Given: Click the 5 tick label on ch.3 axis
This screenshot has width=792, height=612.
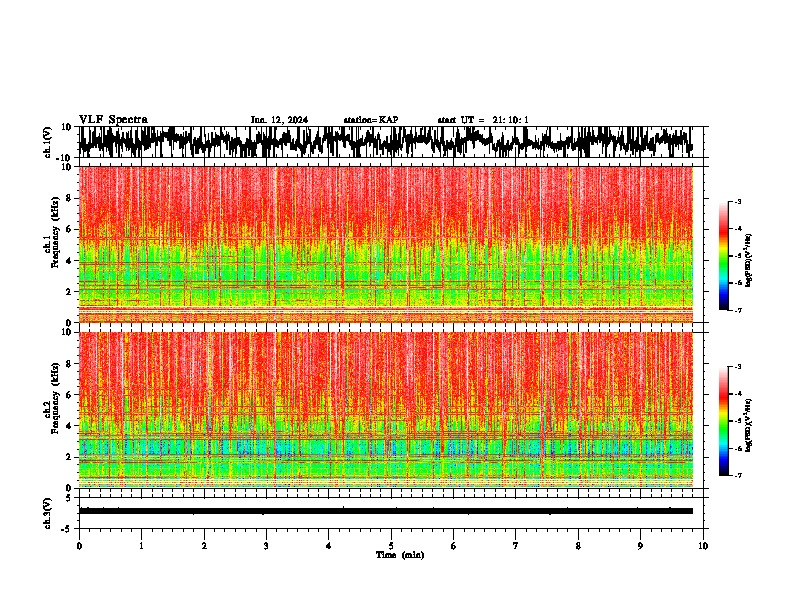Looking at the screenshot, I should (69, 498).
